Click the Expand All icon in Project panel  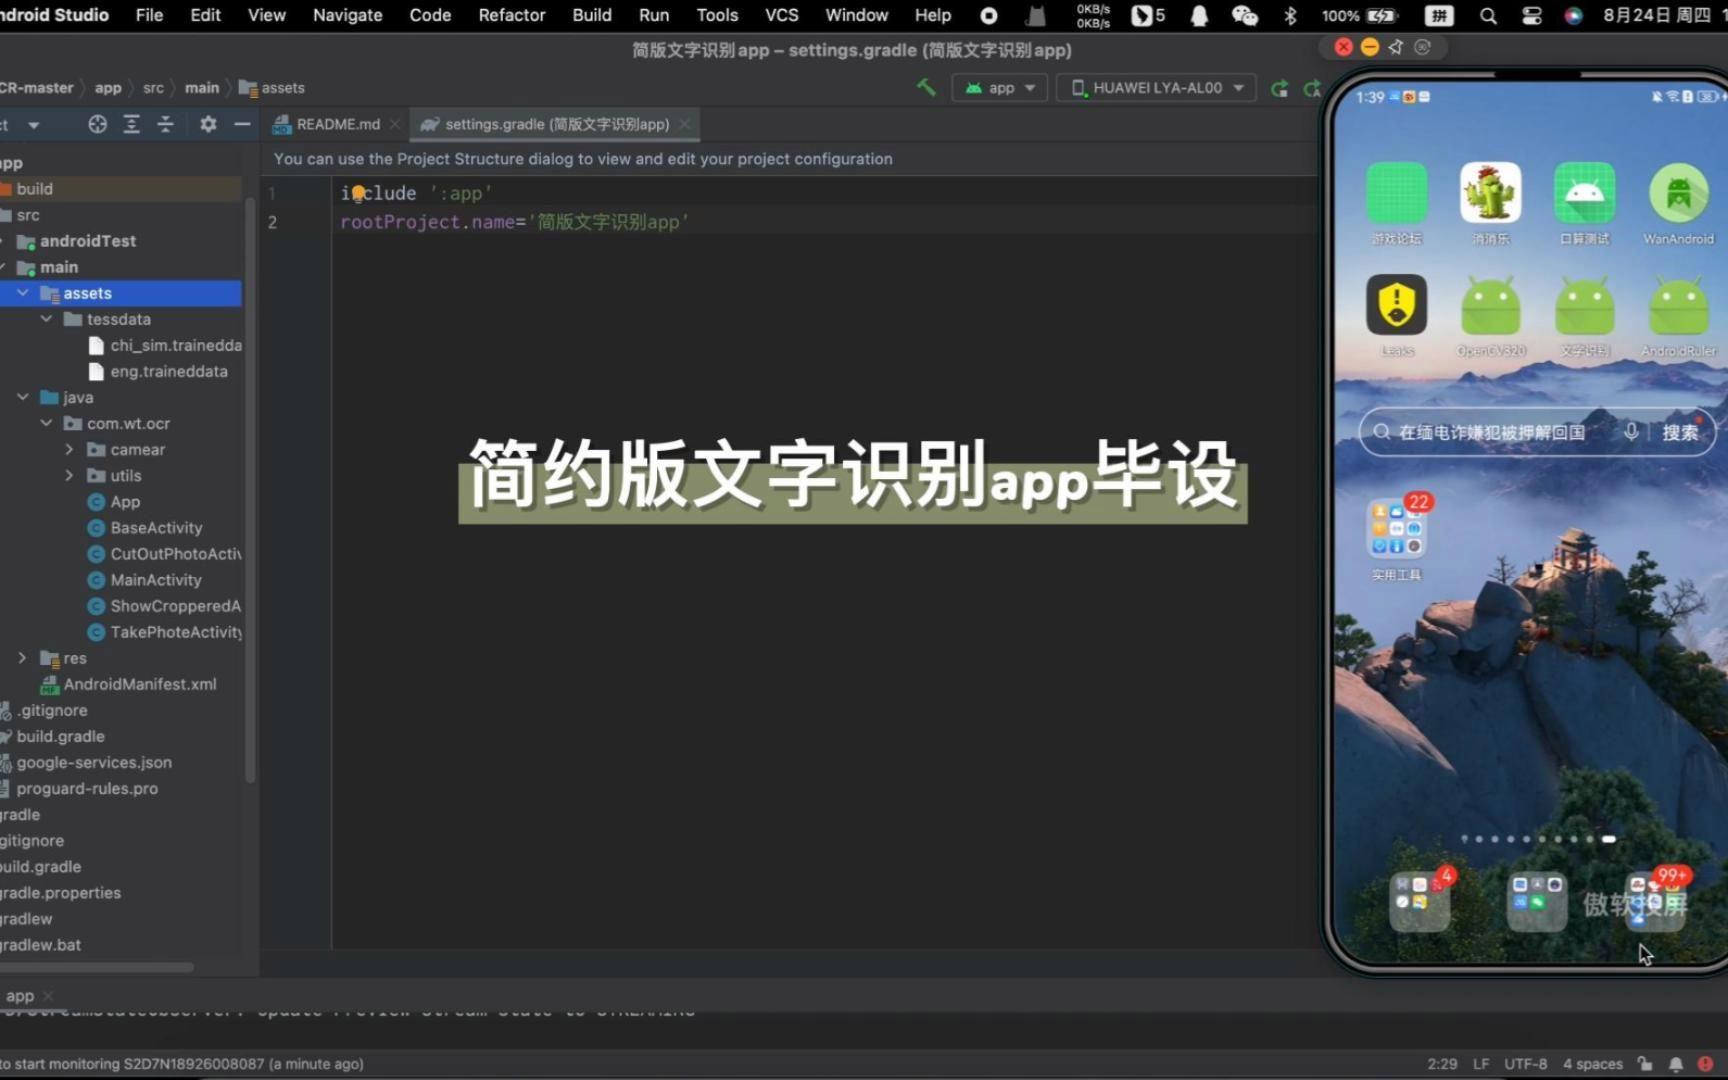click(131, 124)
